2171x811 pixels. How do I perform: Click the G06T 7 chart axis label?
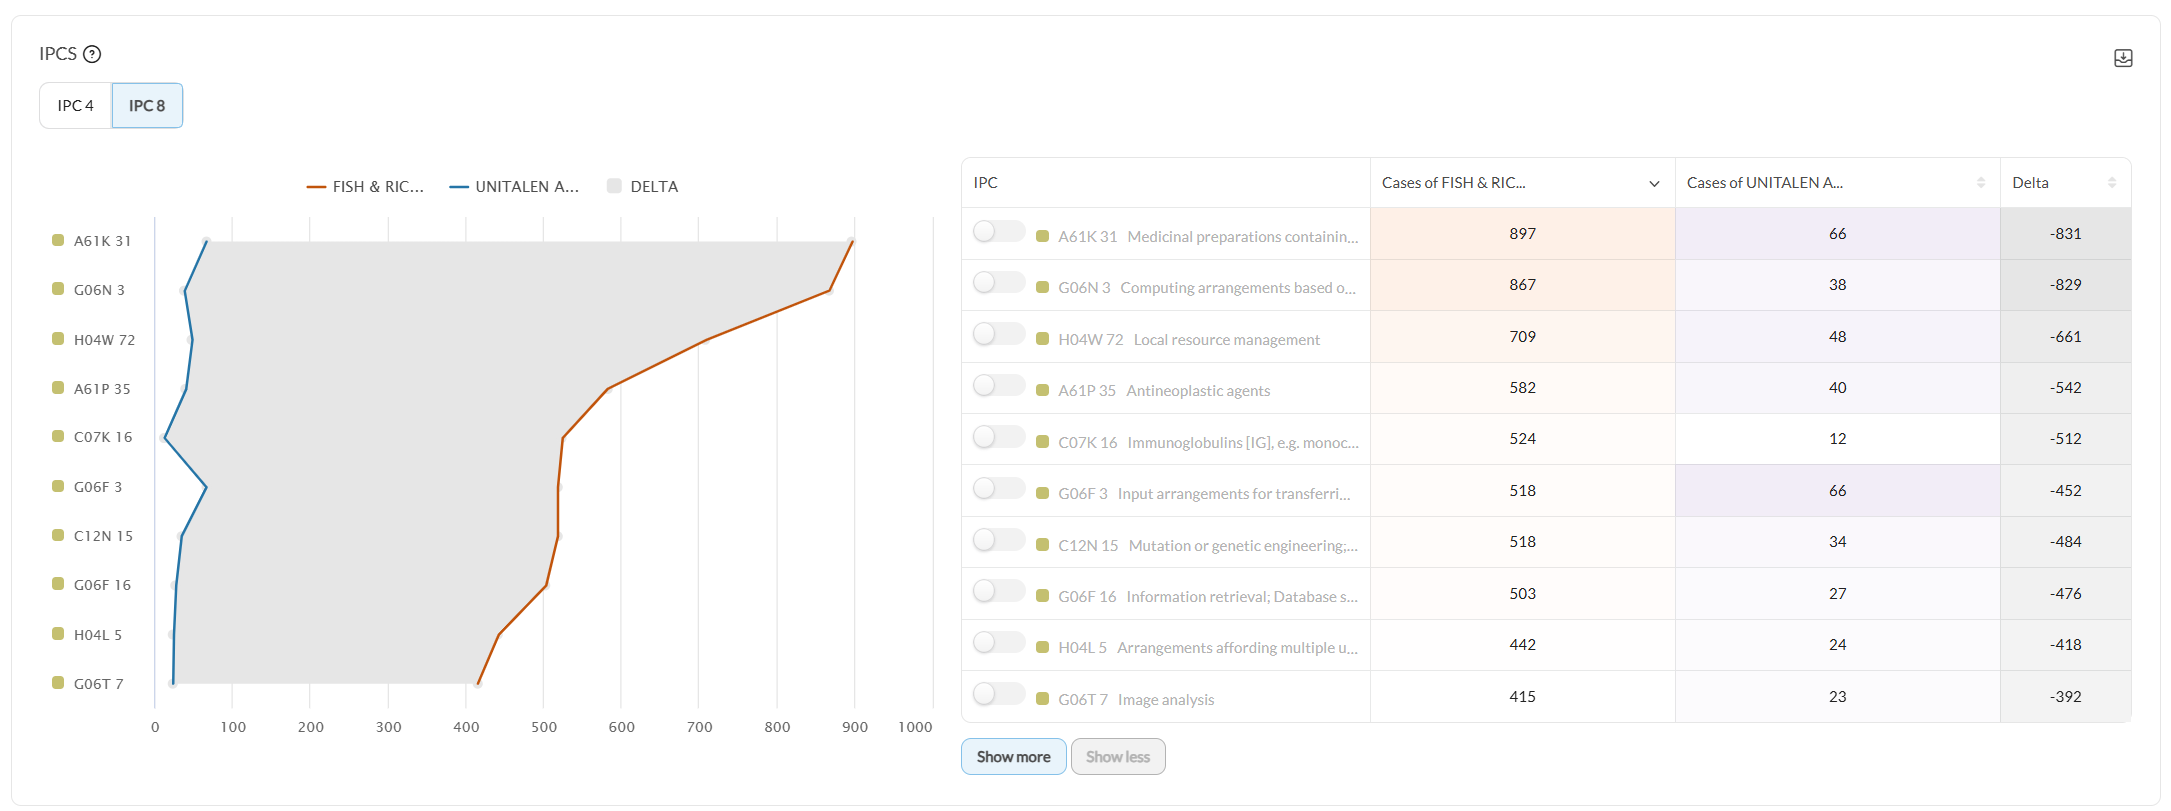point(98,684)
